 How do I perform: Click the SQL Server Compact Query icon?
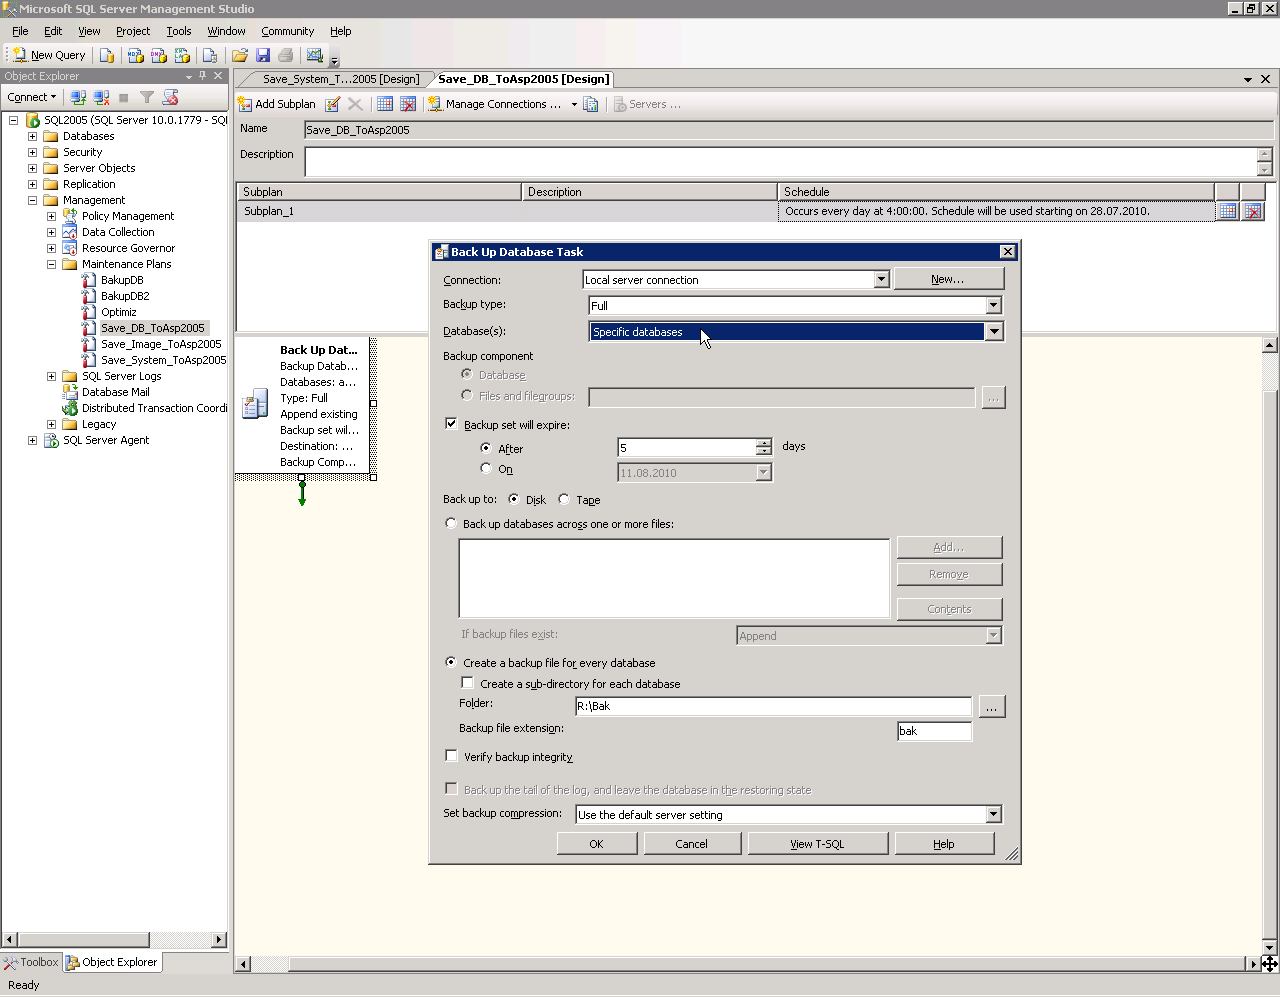coord(210,55)
